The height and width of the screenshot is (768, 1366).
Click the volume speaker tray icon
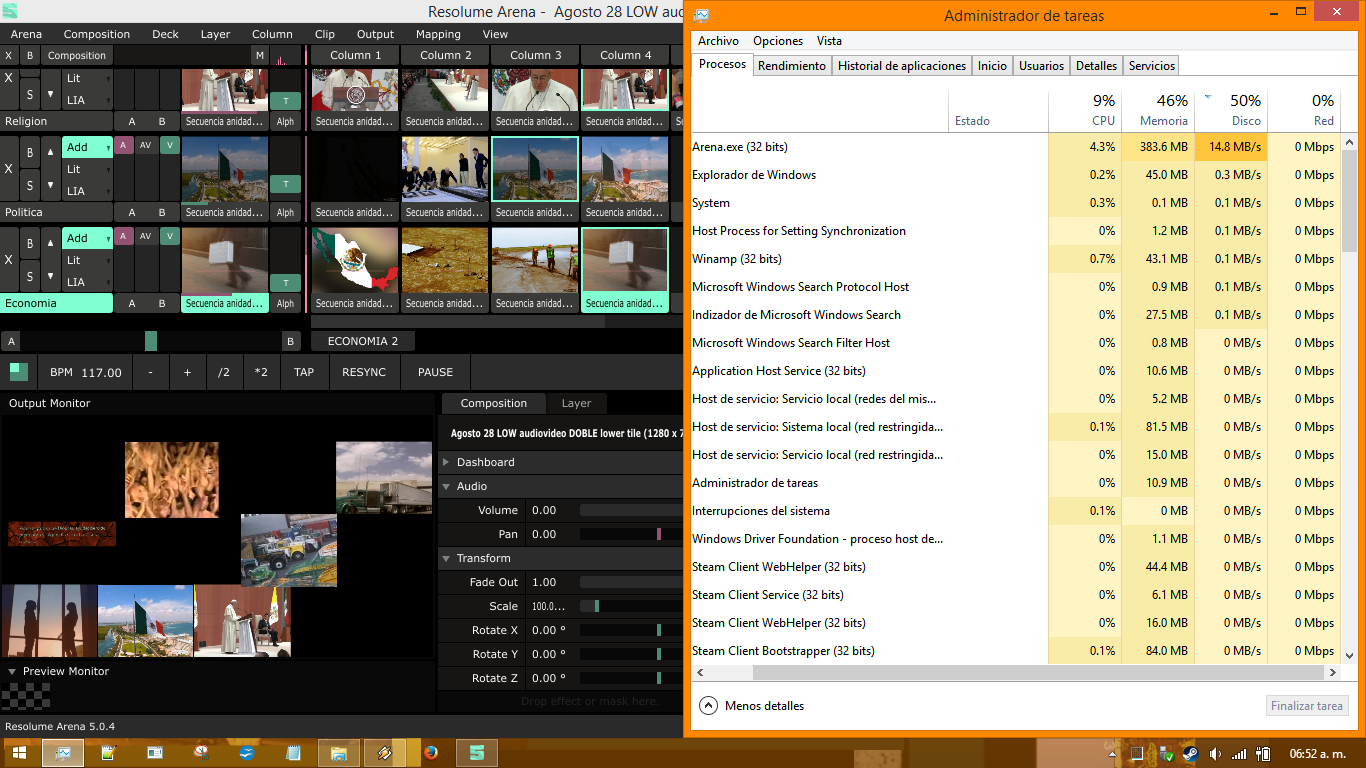[1215, 753]
